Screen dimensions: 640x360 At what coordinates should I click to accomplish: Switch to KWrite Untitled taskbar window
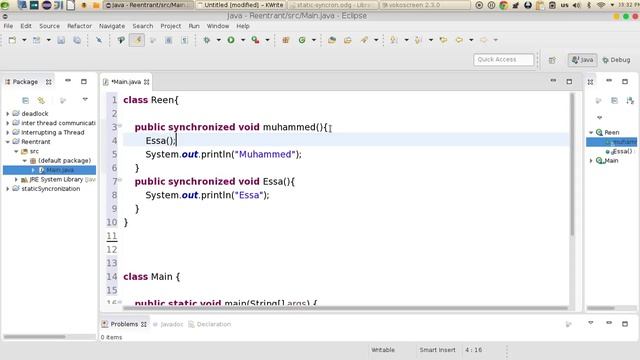coord(240,5)
